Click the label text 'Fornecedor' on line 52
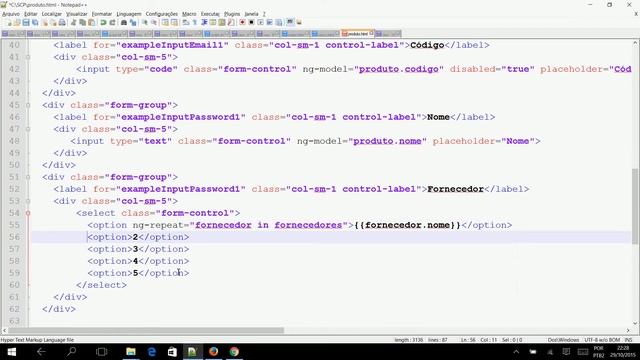Viewport: 640px width, 360px height. click(x=455, y=189)
